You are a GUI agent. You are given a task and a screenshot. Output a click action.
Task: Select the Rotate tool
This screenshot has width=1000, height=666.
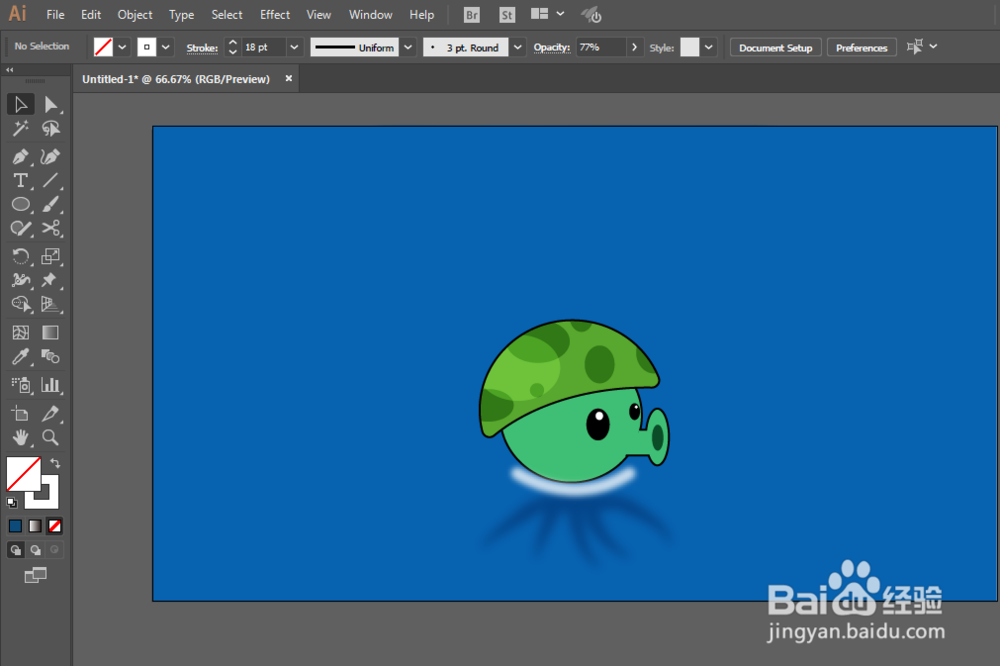[20, 256]
